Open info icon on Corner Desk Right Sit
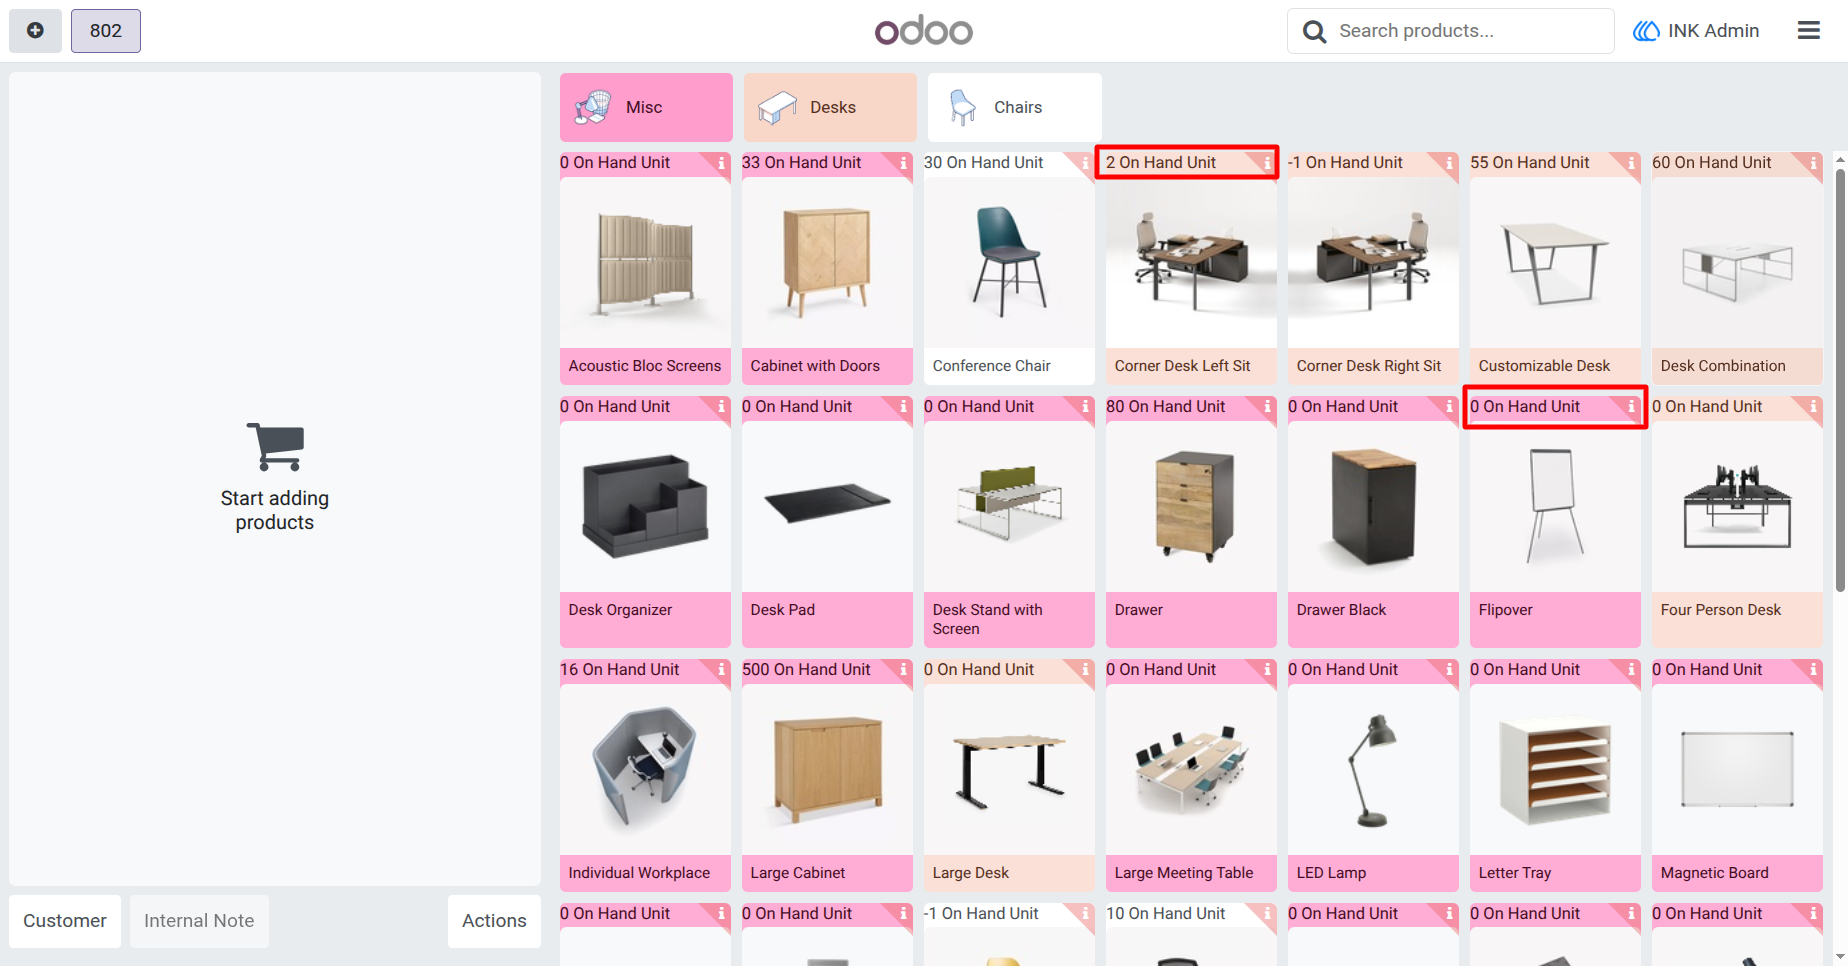Image resolution: width=1848 pixels, height=966 pixels. pos(1449,162)
